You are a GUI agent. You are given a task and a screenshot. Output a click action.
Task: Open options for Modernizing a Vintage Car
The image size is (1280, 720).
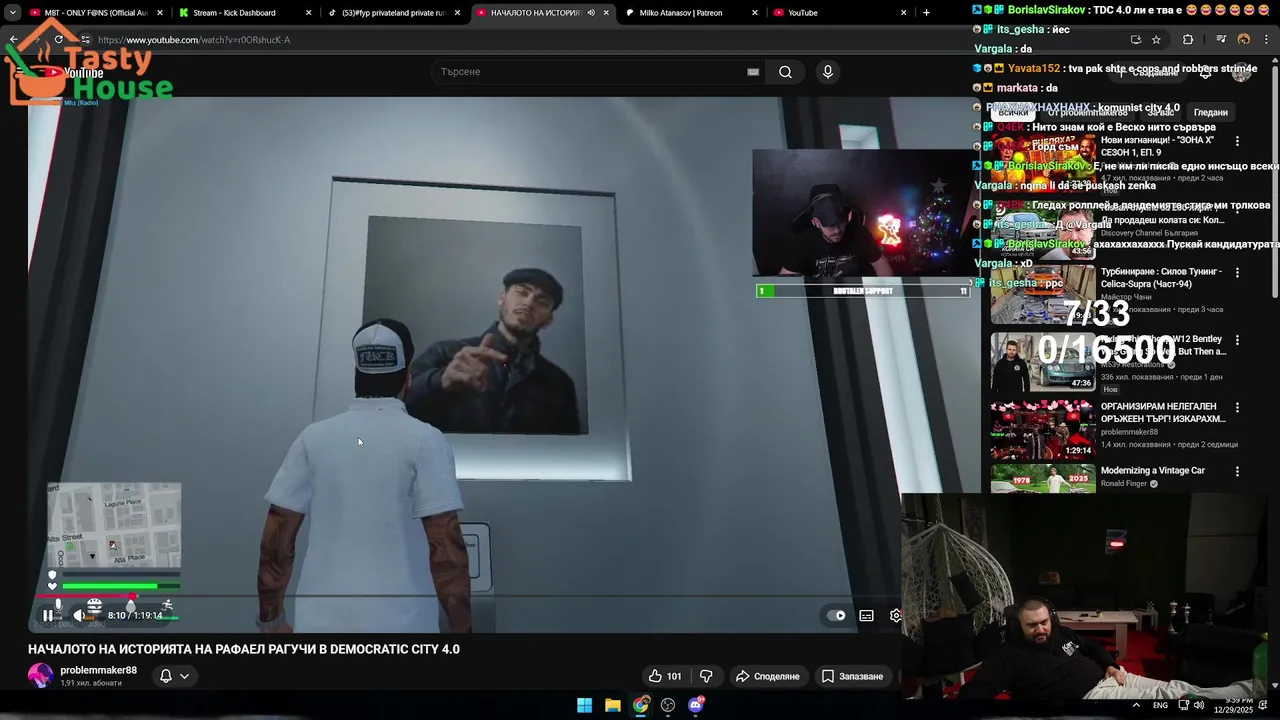[x=1237, y=472]
